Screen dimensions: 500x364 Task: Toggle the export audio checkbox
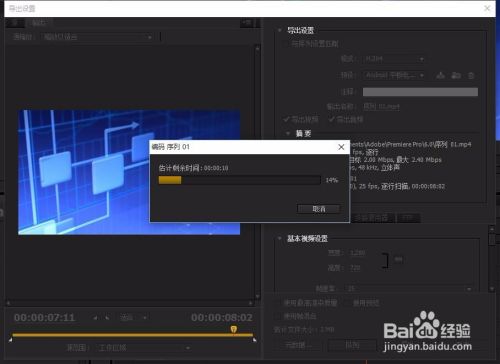point(331,119)
